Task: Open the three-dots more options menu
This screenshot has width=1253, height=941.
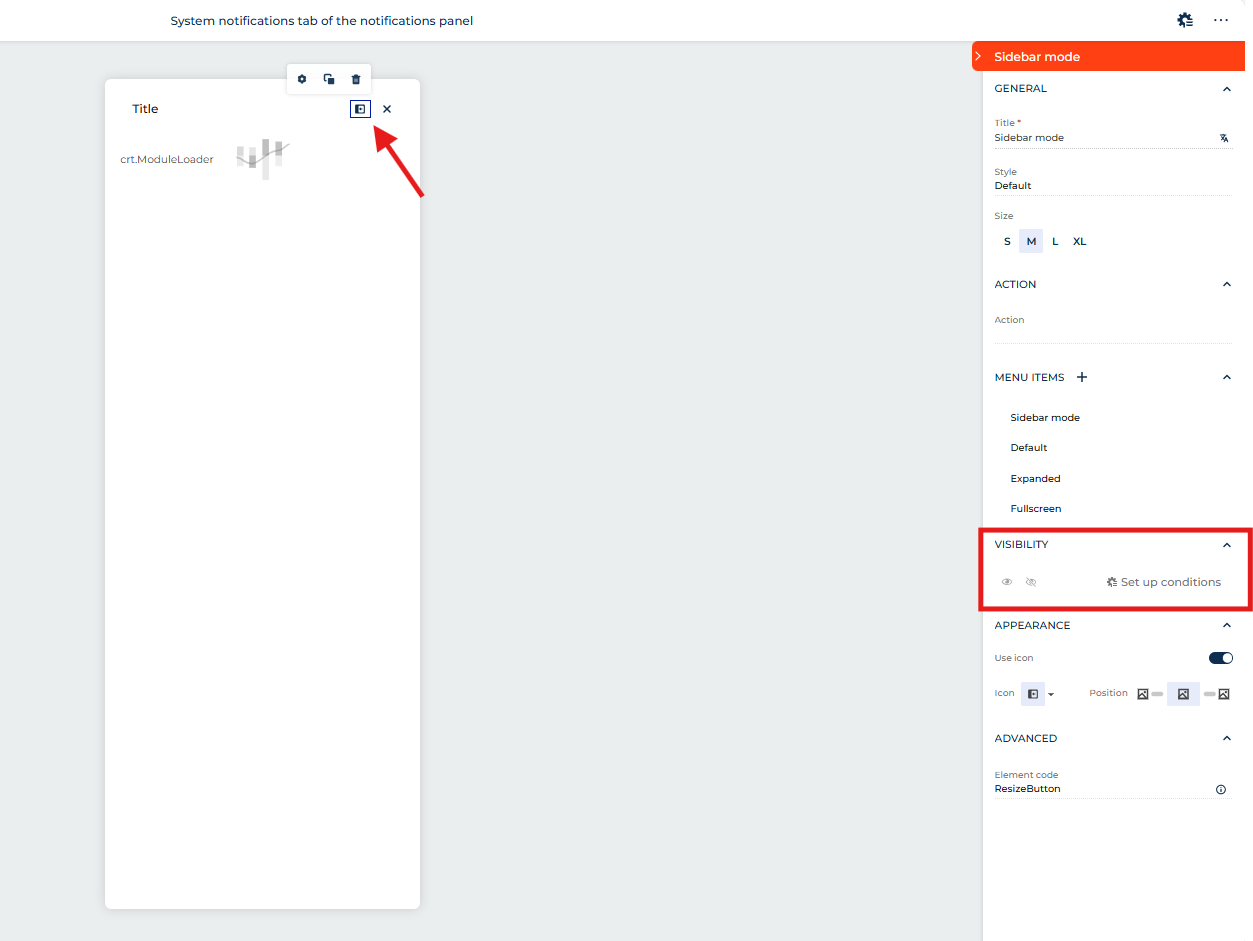Action: click(1221, 20)
